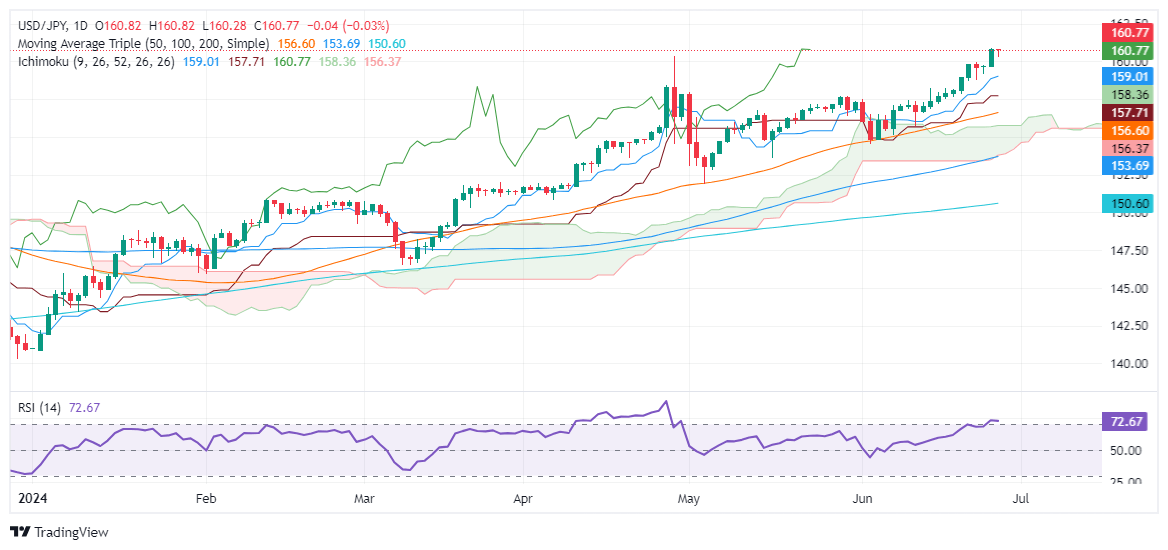Click the Apr label on time axis
The width and height of the screenshot is (1168, 550).
pos(522,497)
